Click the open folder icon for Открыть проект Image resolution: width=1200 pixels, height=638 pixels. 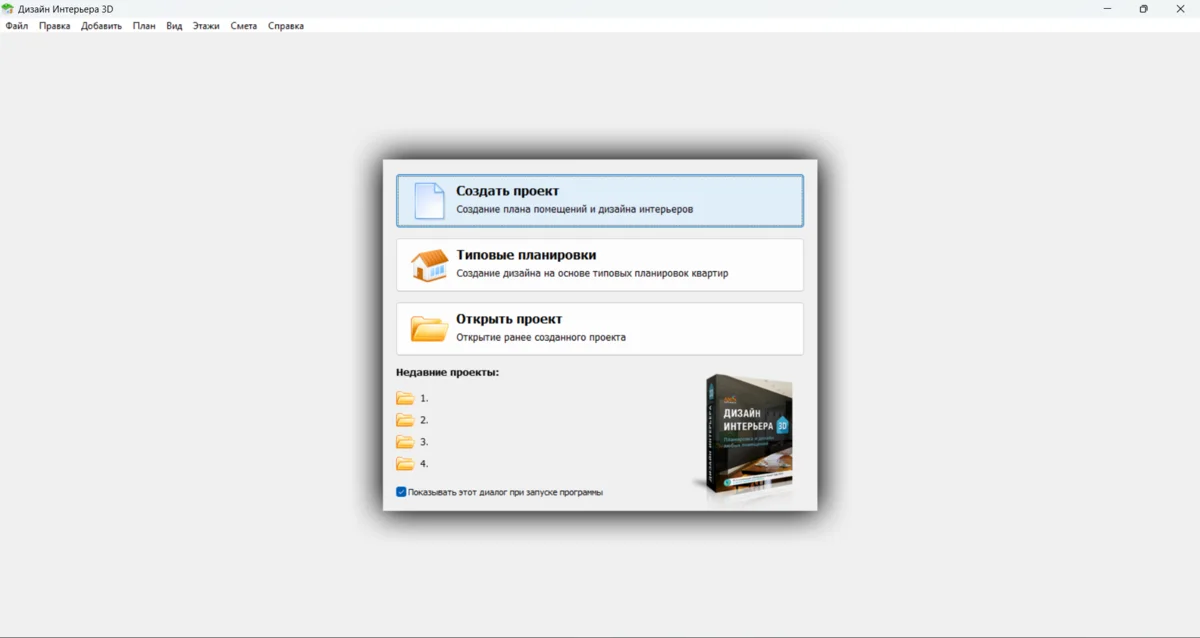click(x=430, y=329)
